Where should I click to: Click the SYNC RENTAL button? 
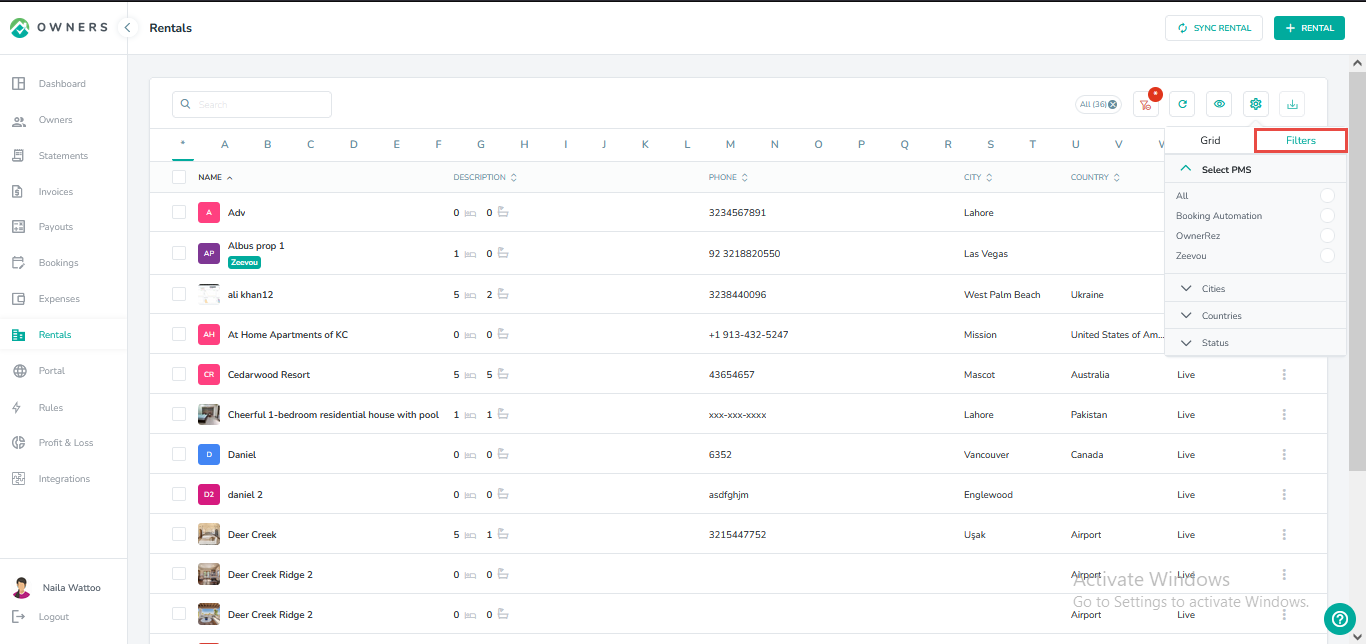coord(1214,28)
